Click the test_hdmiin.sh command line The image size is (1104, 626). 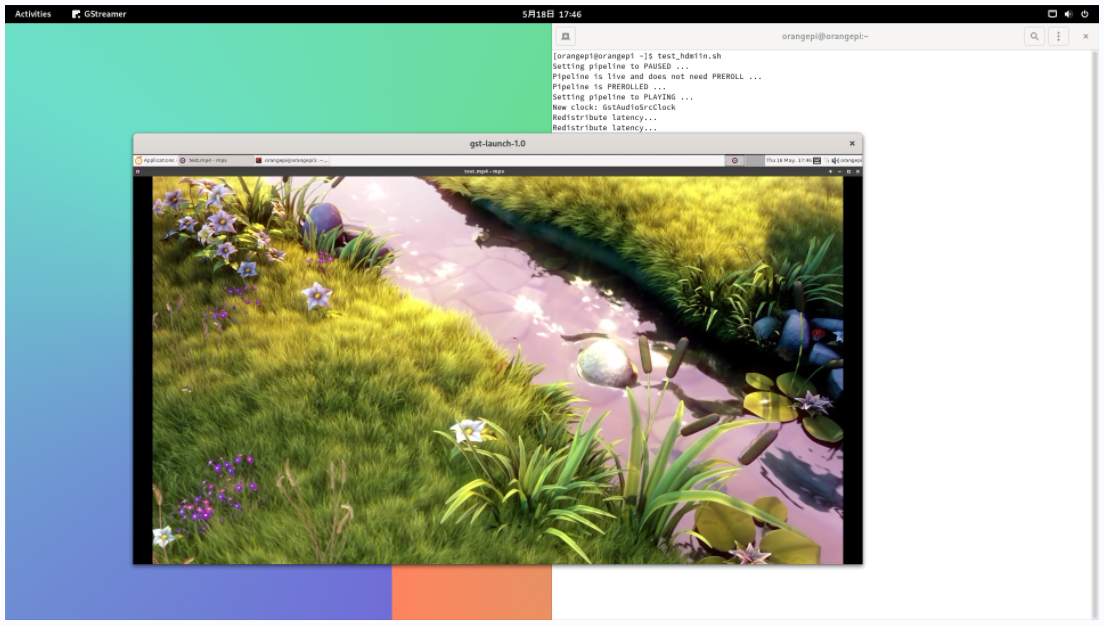[x=636, y=56]
